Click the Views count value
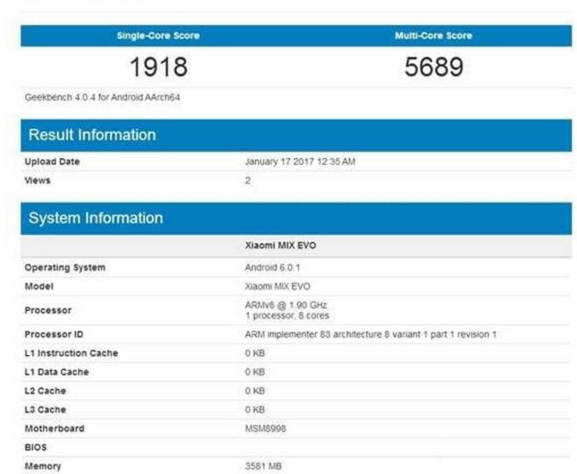The width and height of the screenshot is (577, 474). 248,181
